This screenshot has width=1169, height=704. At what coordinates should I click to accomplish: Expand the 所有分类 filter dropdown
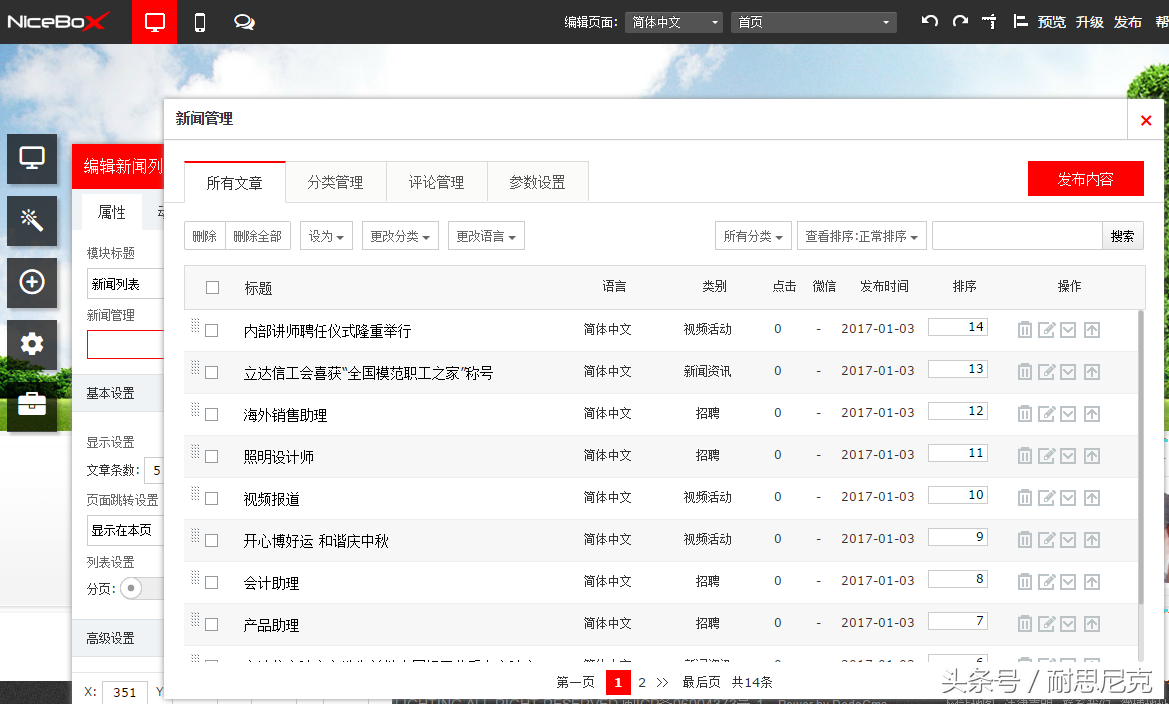753,236
